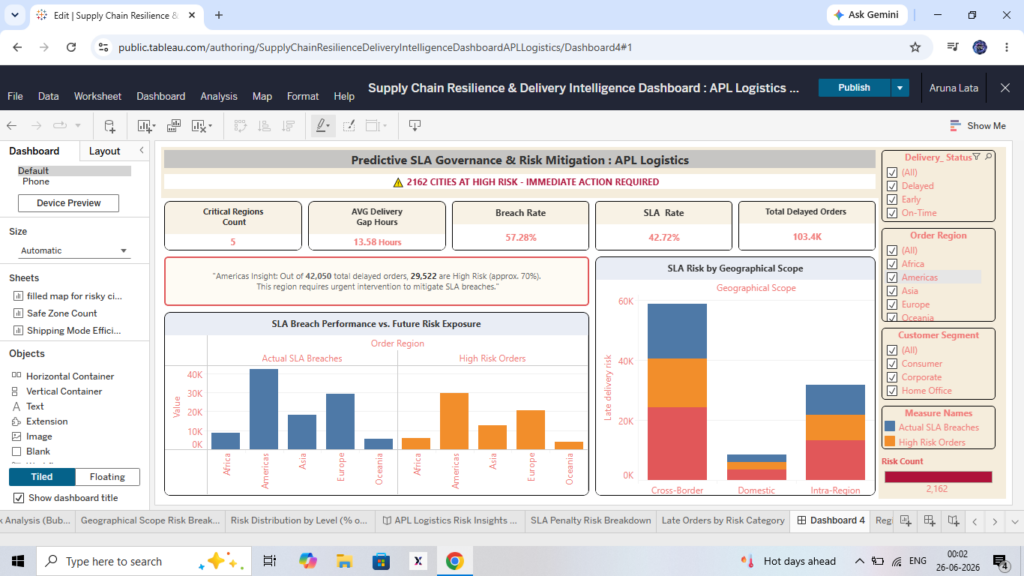Viewport: 1024px width, 576px height.
Task: Click the browser address bar URL
Action: (375, 47)
